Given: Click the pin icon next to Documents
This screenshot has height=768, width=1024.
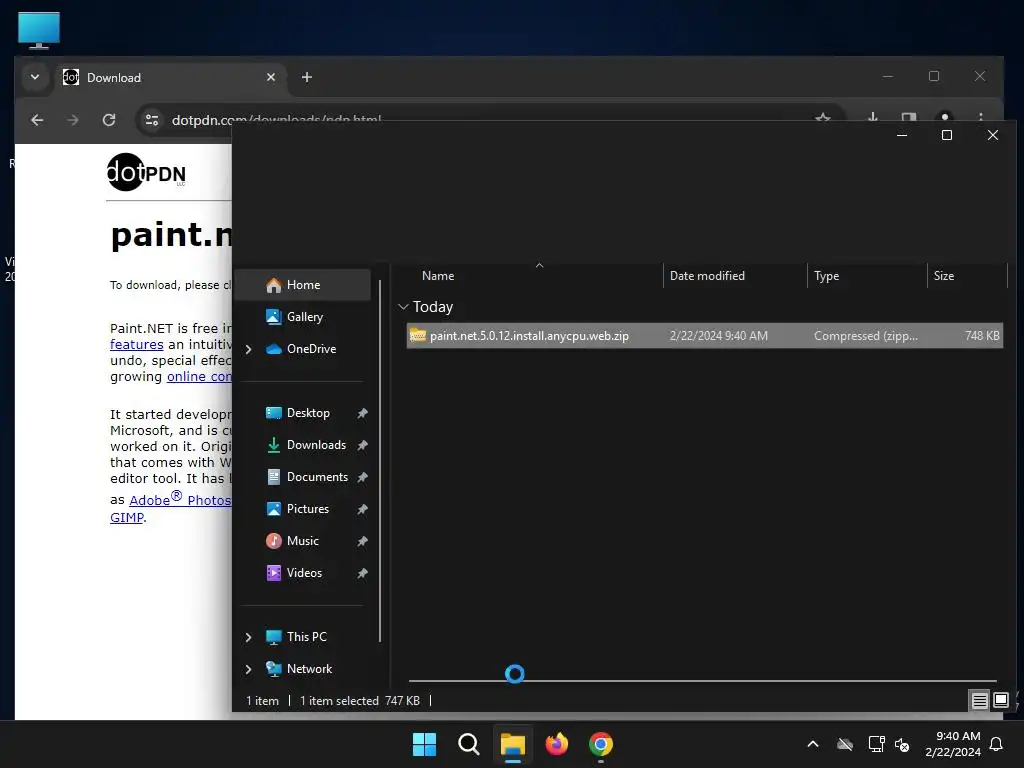Looking at the screenshot, I should pos(362,477).
